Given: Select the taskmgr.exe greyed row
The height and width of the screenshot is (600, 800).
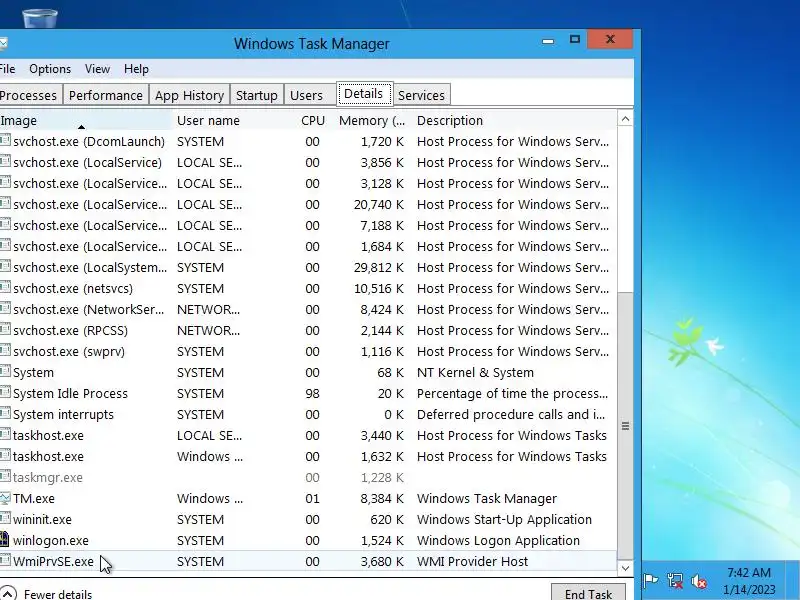Looking at the screenshot, I should click(308, 477).
